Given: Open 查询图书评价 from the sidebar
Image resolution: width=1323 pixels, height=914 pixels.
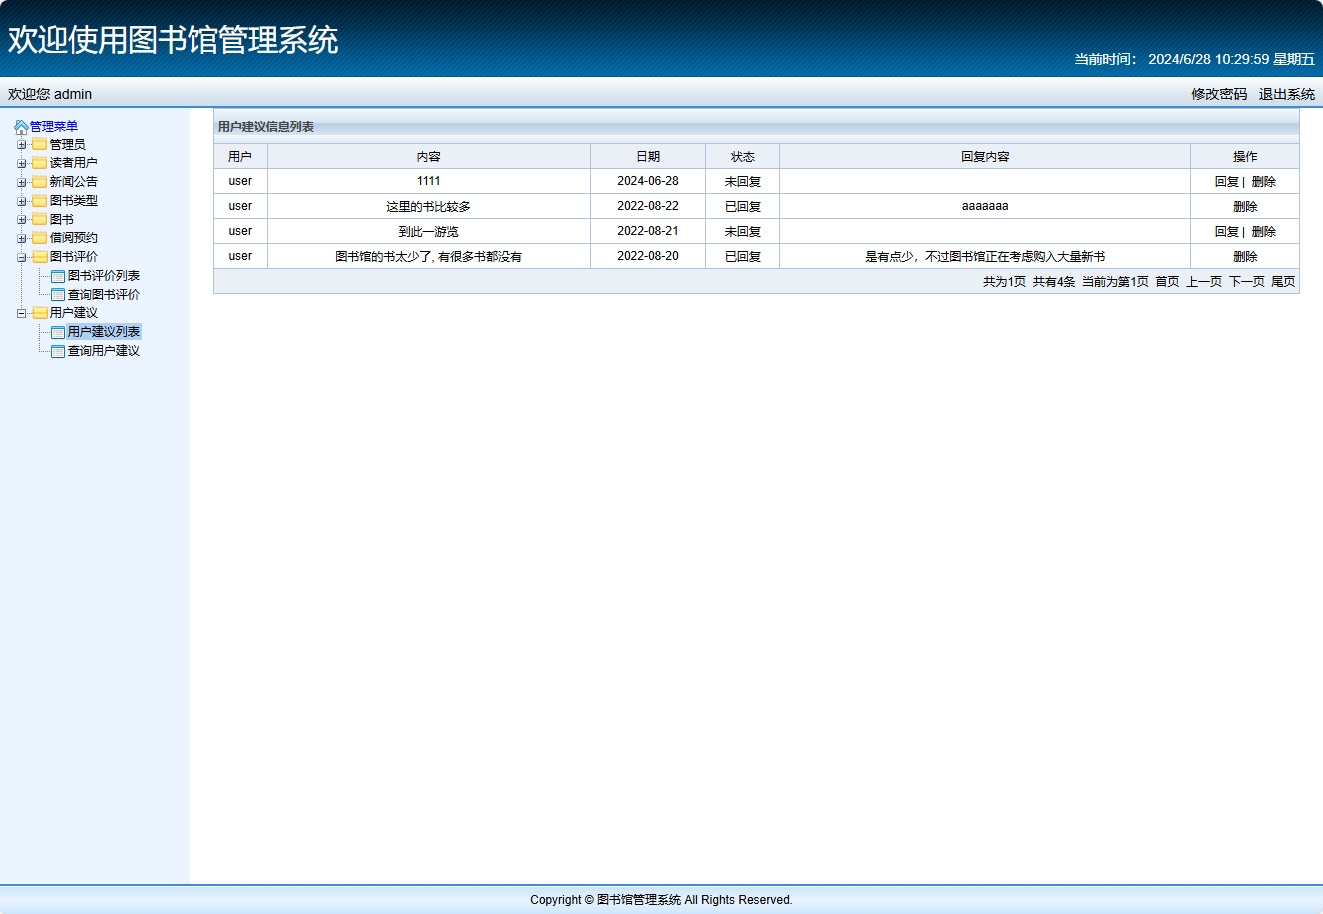Looking at the screenshot, I should tap(104, 295).
